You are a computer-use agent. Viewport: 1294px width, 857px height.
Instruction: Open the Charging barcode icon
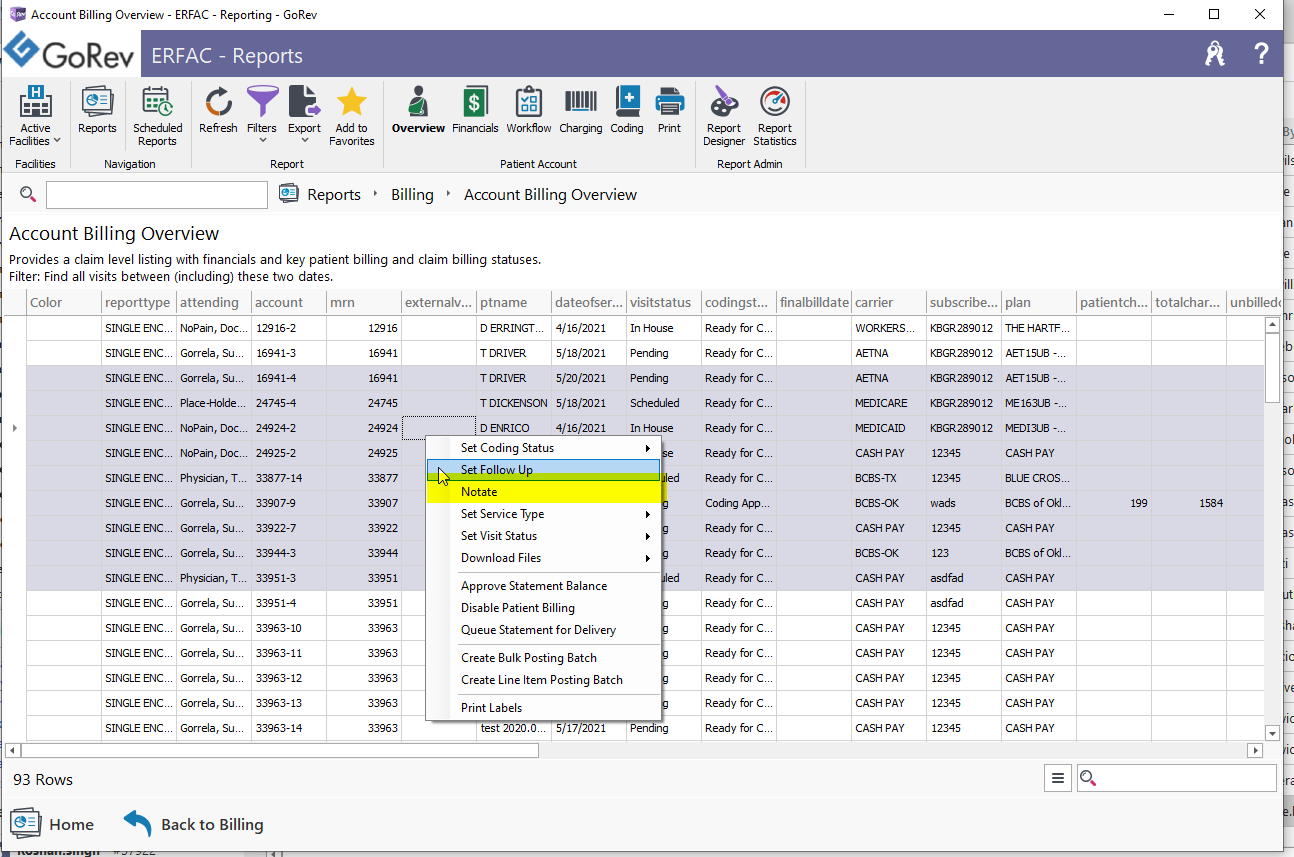click(580, 110)
